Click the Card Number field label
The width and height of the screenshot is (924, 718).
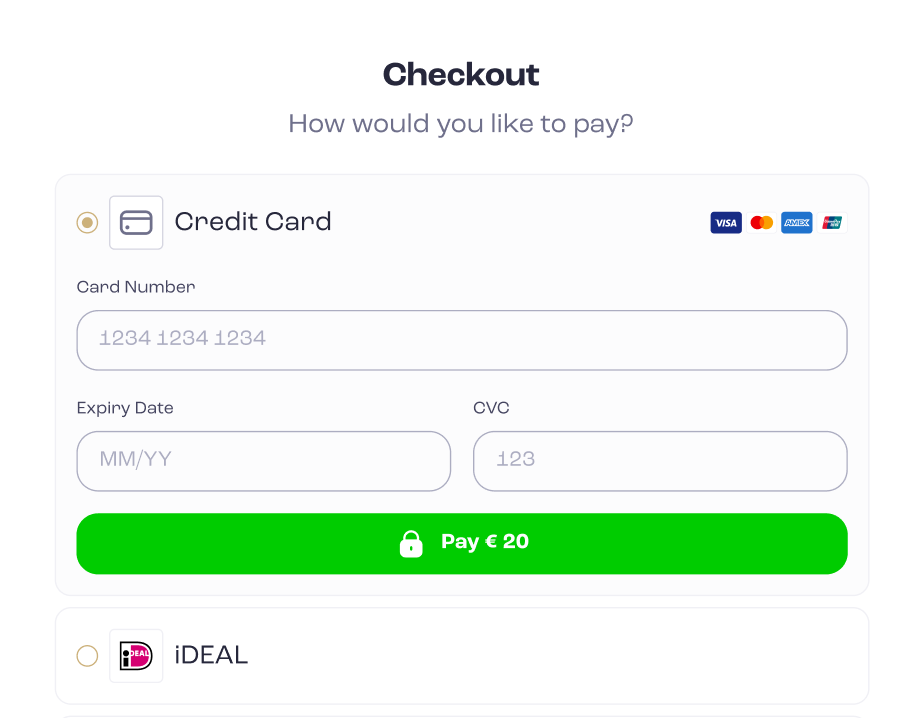click(x=136, y=287)
